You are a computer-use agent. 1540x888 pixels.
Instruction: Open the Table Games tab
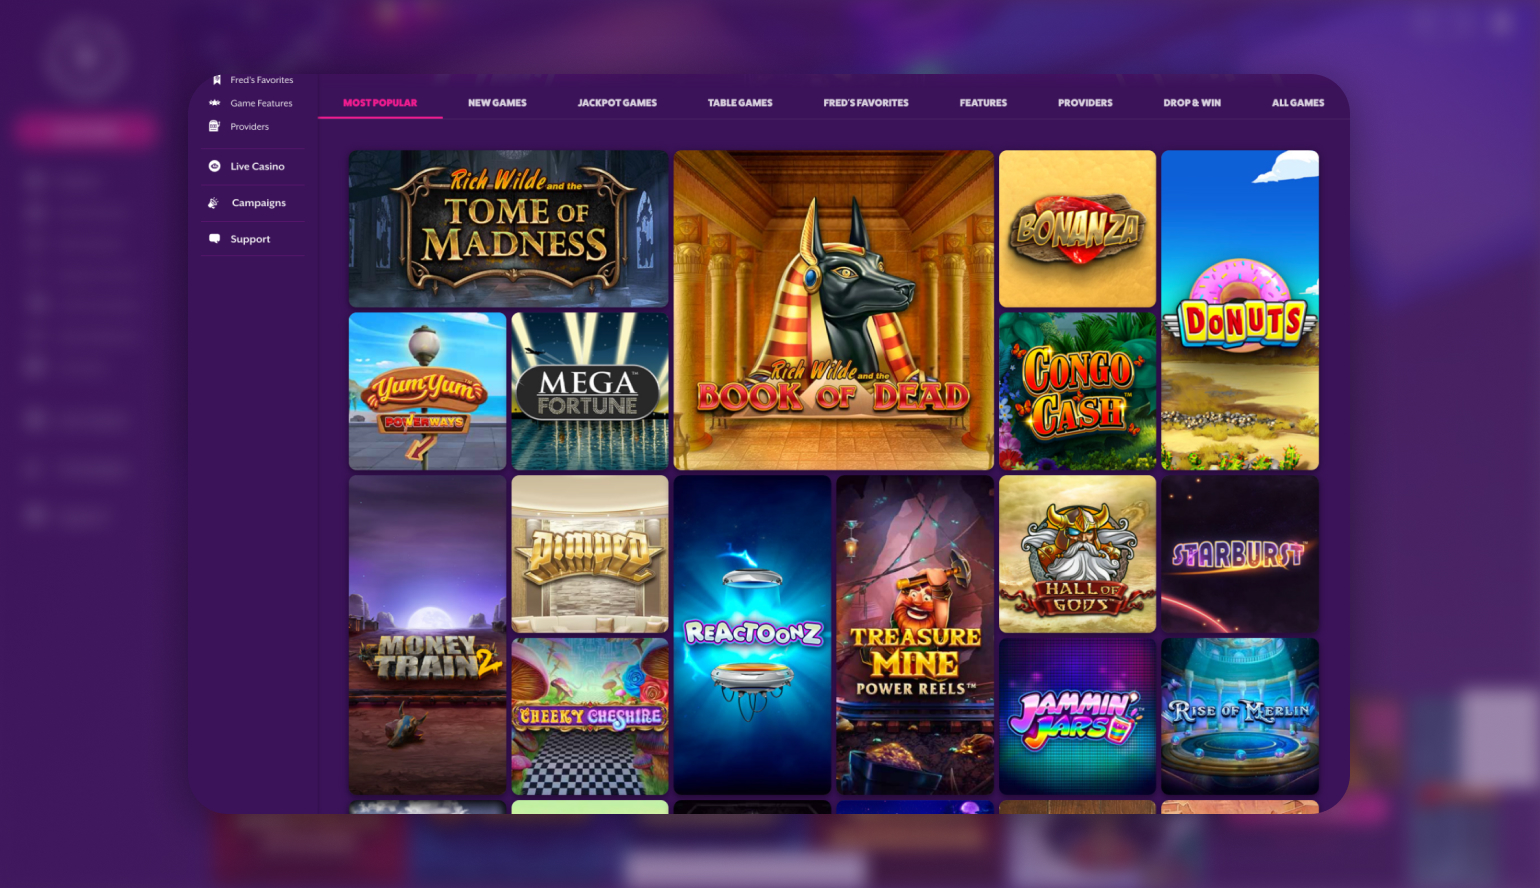click(x=740, y=103)
